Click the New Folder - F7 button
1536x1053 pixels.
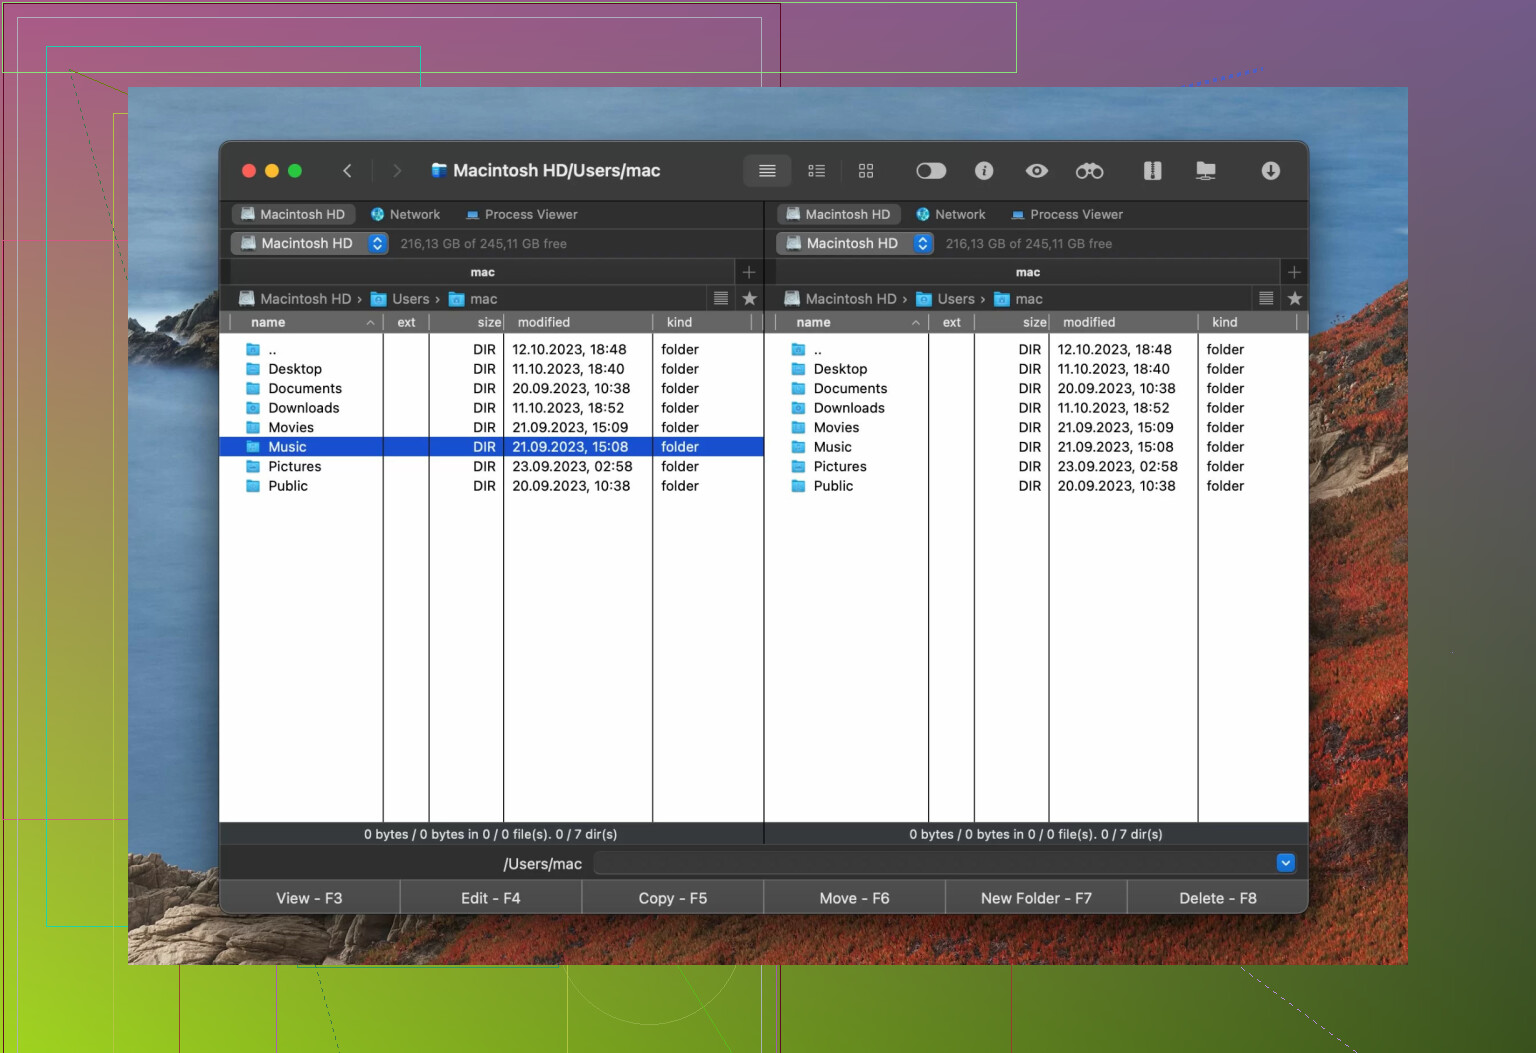(x=1035, y=898)
